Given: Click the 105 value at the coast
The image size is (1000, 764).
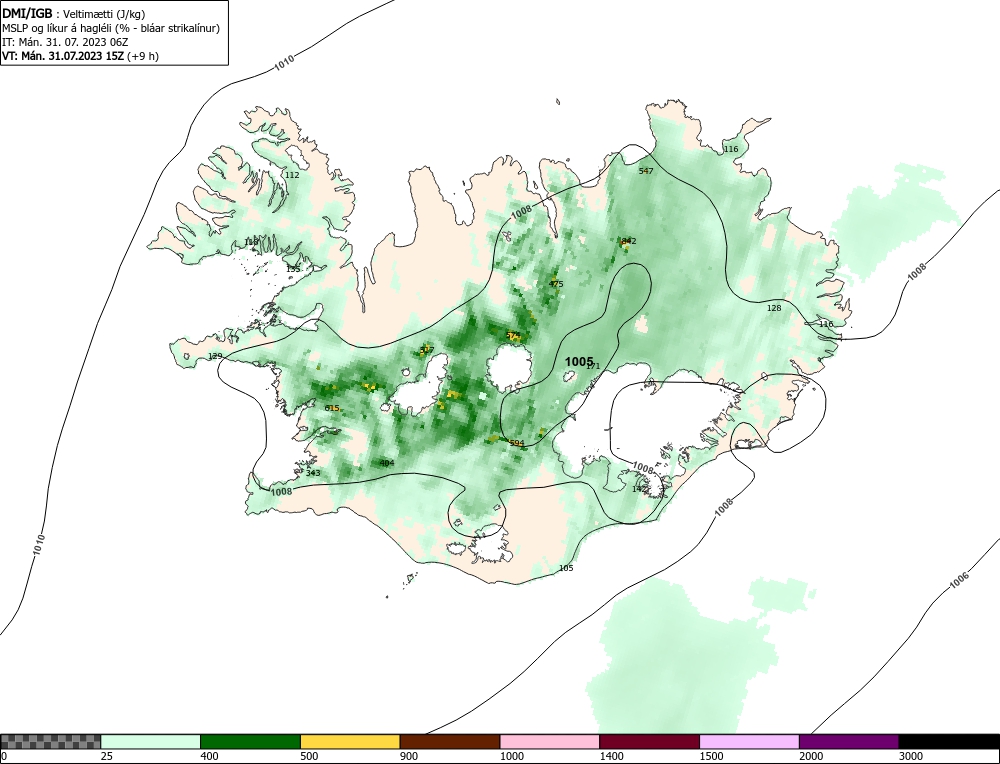Looking at the screenshot, I should (x=566, y=568).
